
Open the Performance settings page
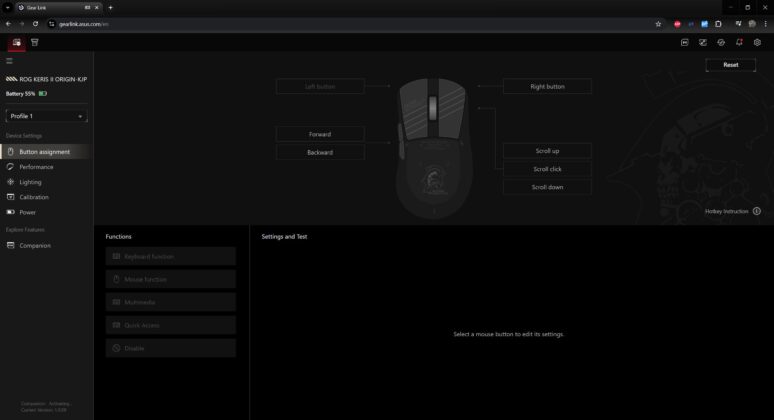[36, 167]
